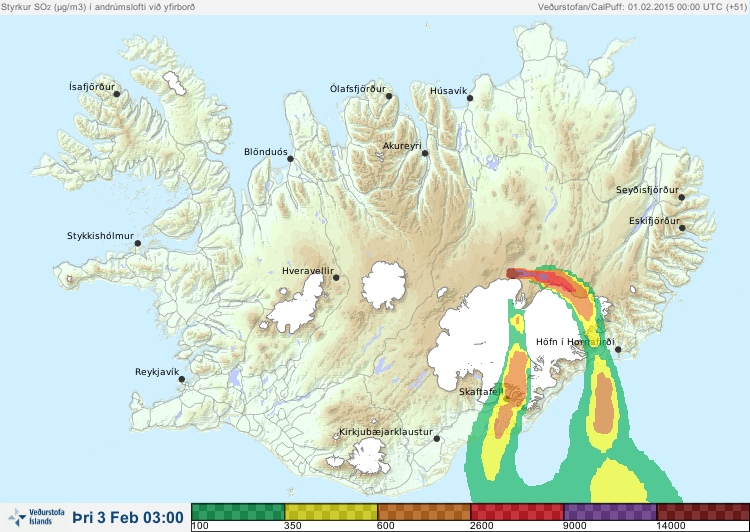Click the Langjökull glacier, white area southwest of Hveravellir

coord(298,305)
